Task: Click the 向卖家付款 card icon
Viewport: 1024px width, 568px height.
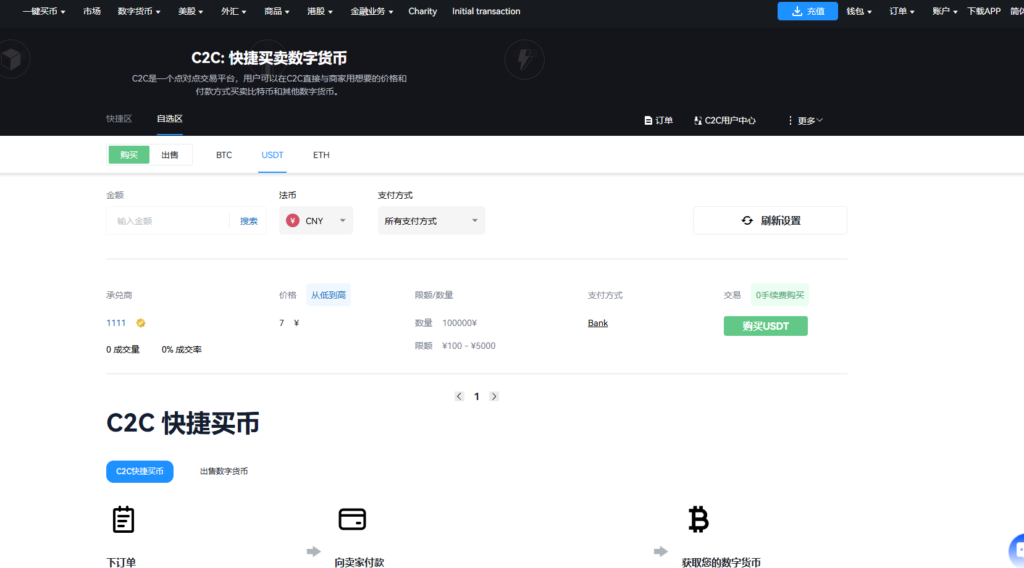Action: [x=352, y=519]
